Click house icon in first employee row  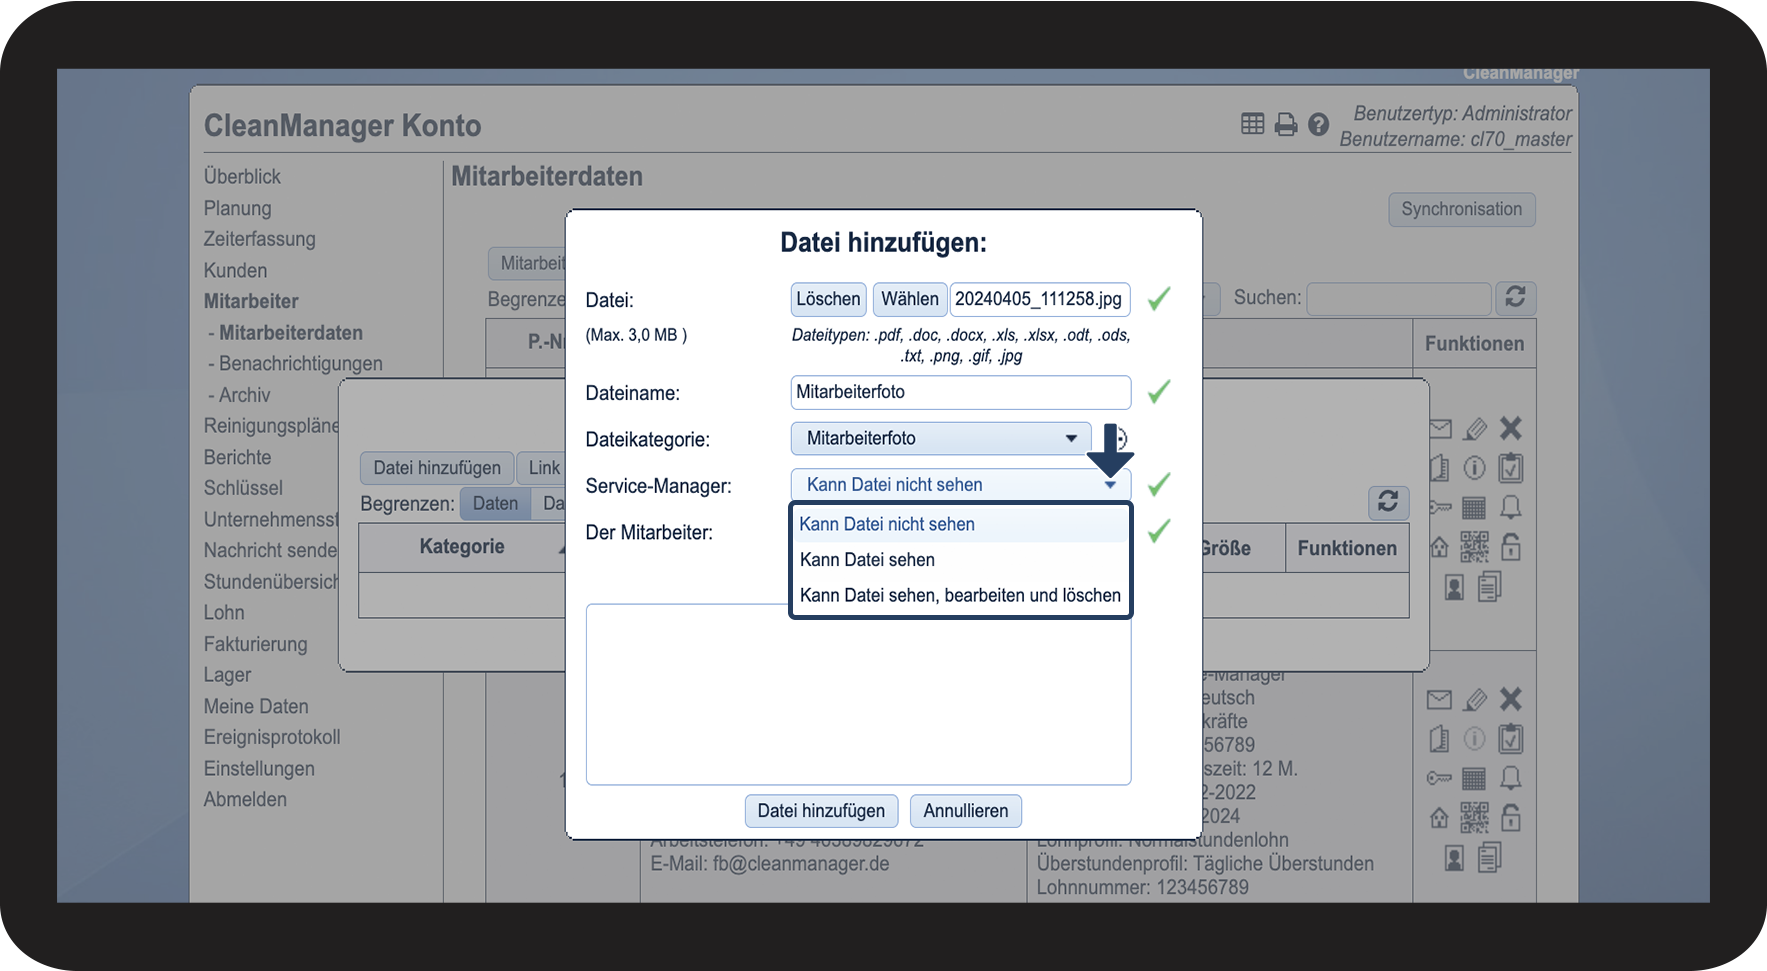click(x=1439, y=547)
